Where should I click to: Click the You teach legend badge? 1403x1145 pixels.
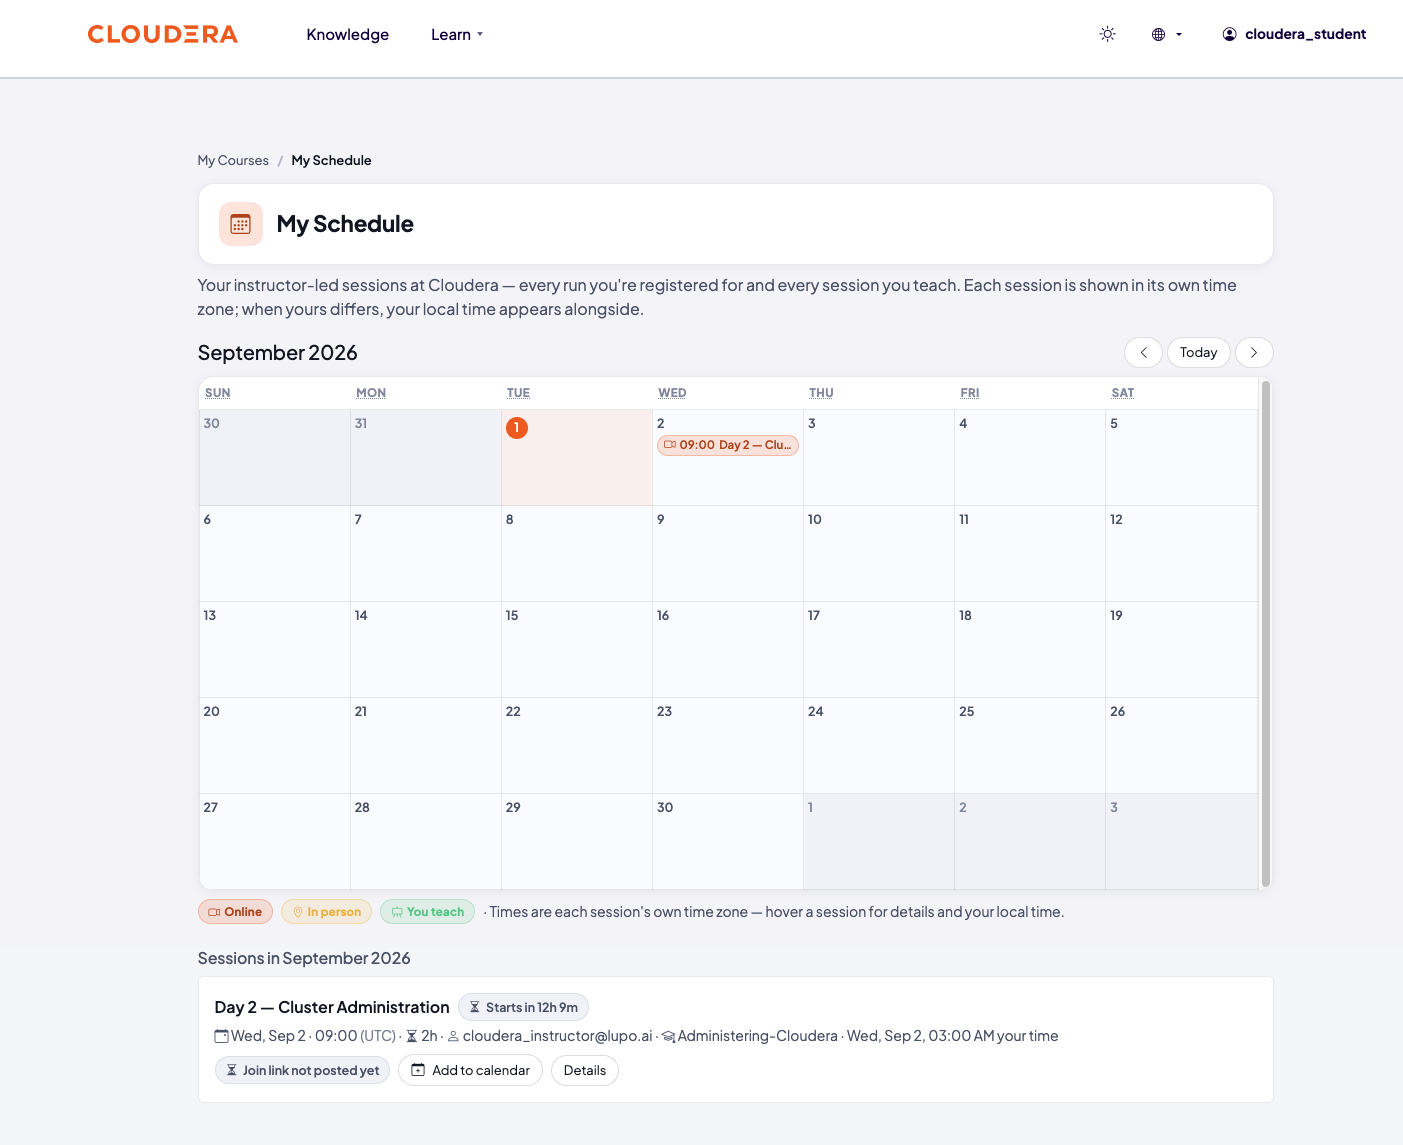coord(427,912)
